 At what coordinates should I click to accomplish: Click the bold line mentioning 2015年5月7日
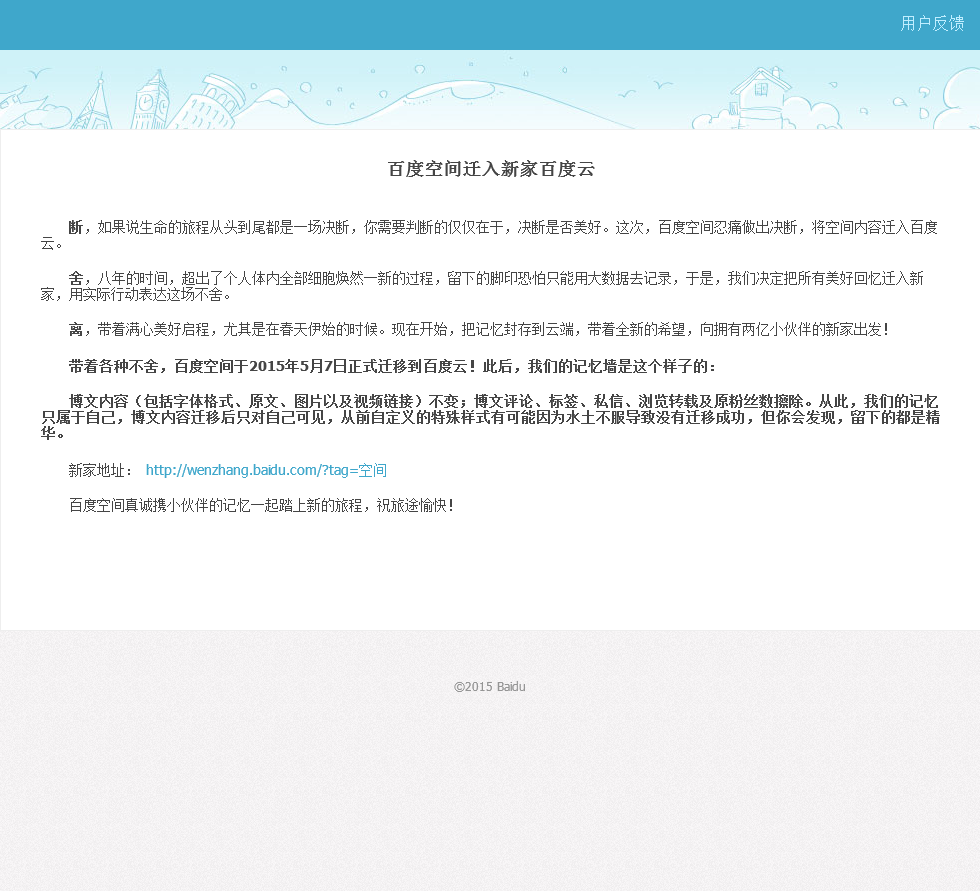(392, 366)
